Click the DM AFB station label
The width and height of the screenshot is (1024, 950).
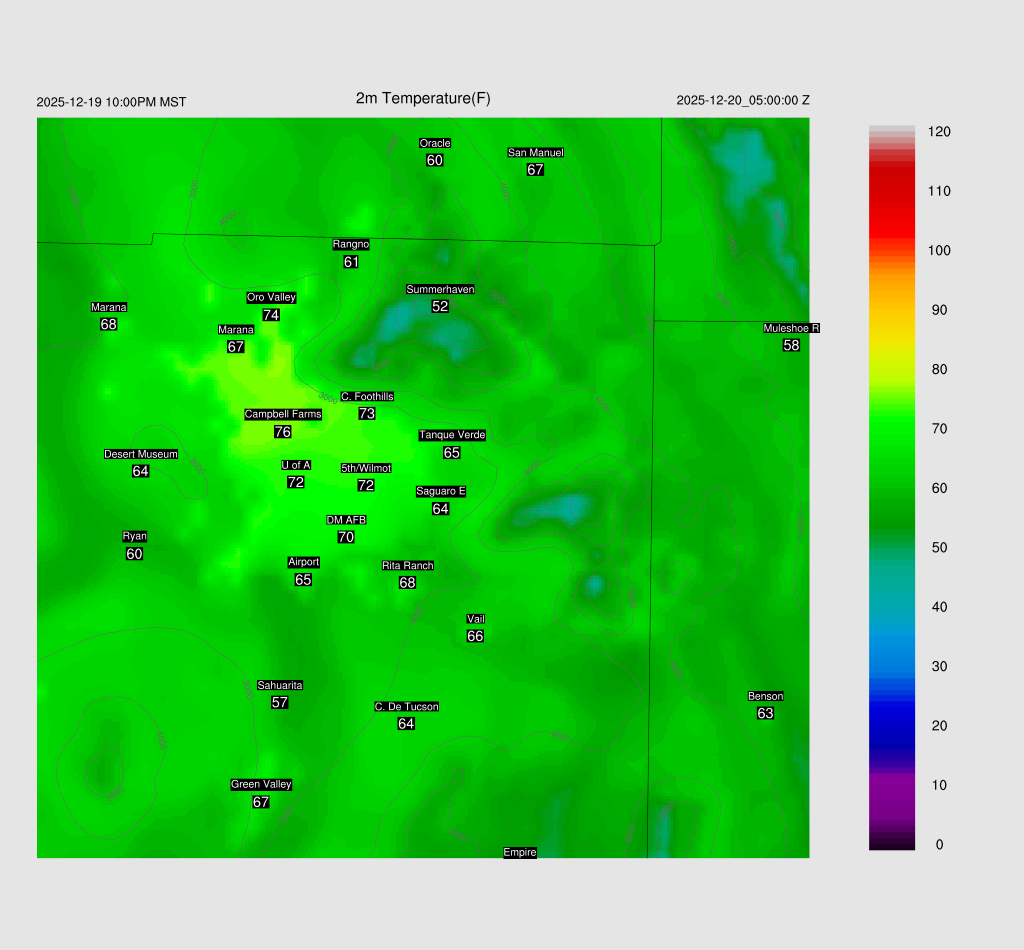coord(346,520)
